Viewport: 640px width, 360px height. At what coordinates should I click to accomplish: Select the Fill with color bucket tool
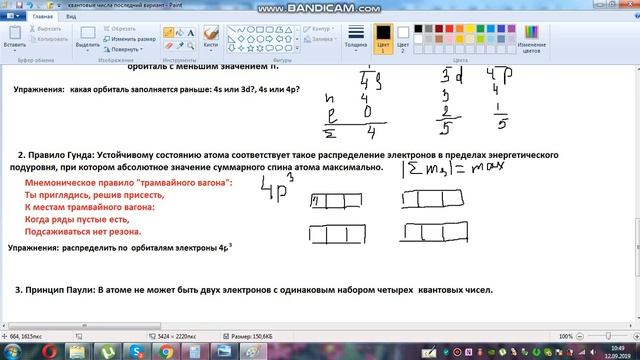pos(179,33)
